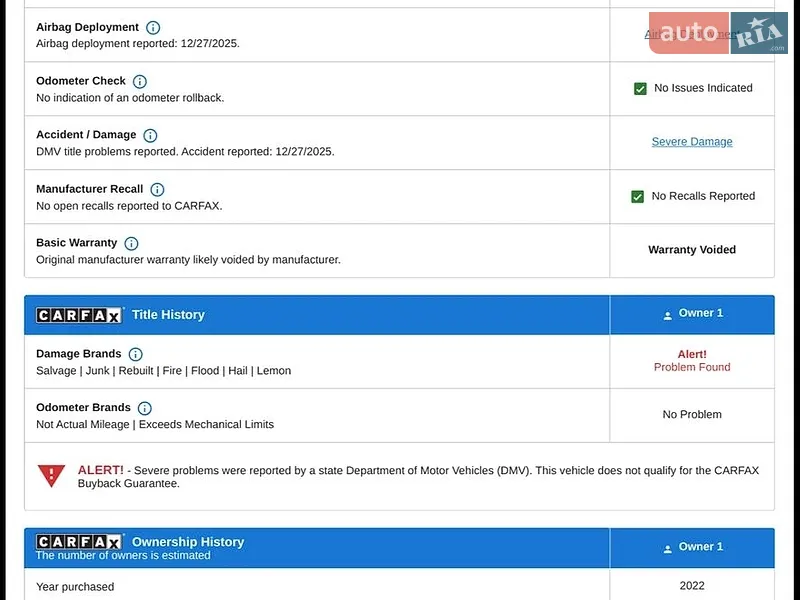This screenshot has height=600, width=800.
Task: Click the 'Warranty Voided' status
Action: tap(692, 250)
